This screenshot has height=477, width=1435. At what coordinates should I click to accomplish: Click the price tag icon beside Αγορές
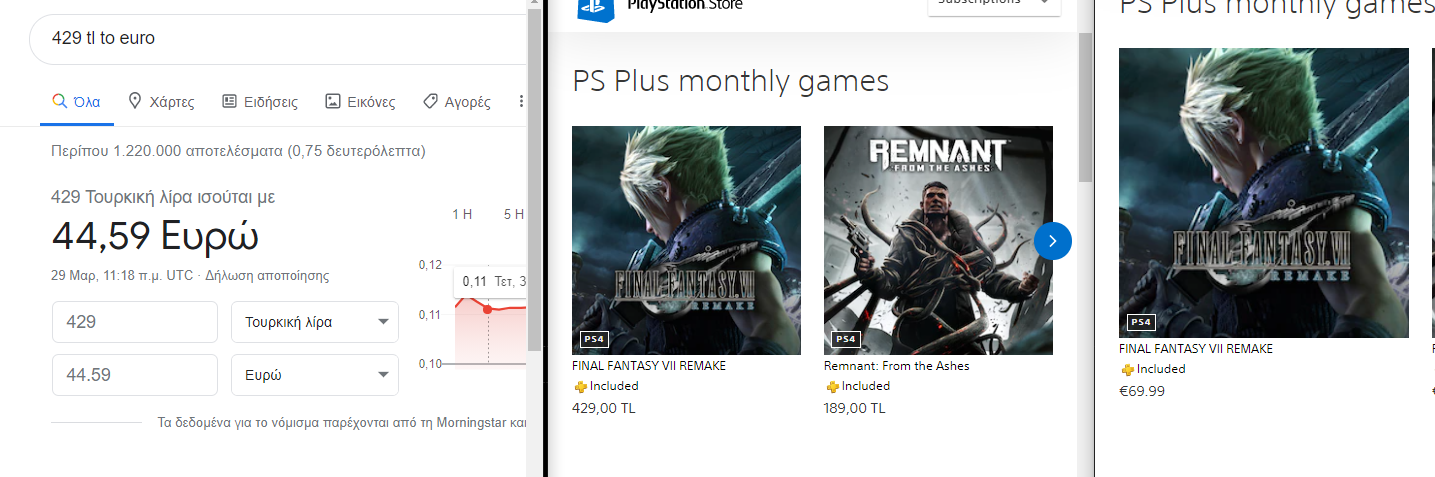(x=430, y=101)
